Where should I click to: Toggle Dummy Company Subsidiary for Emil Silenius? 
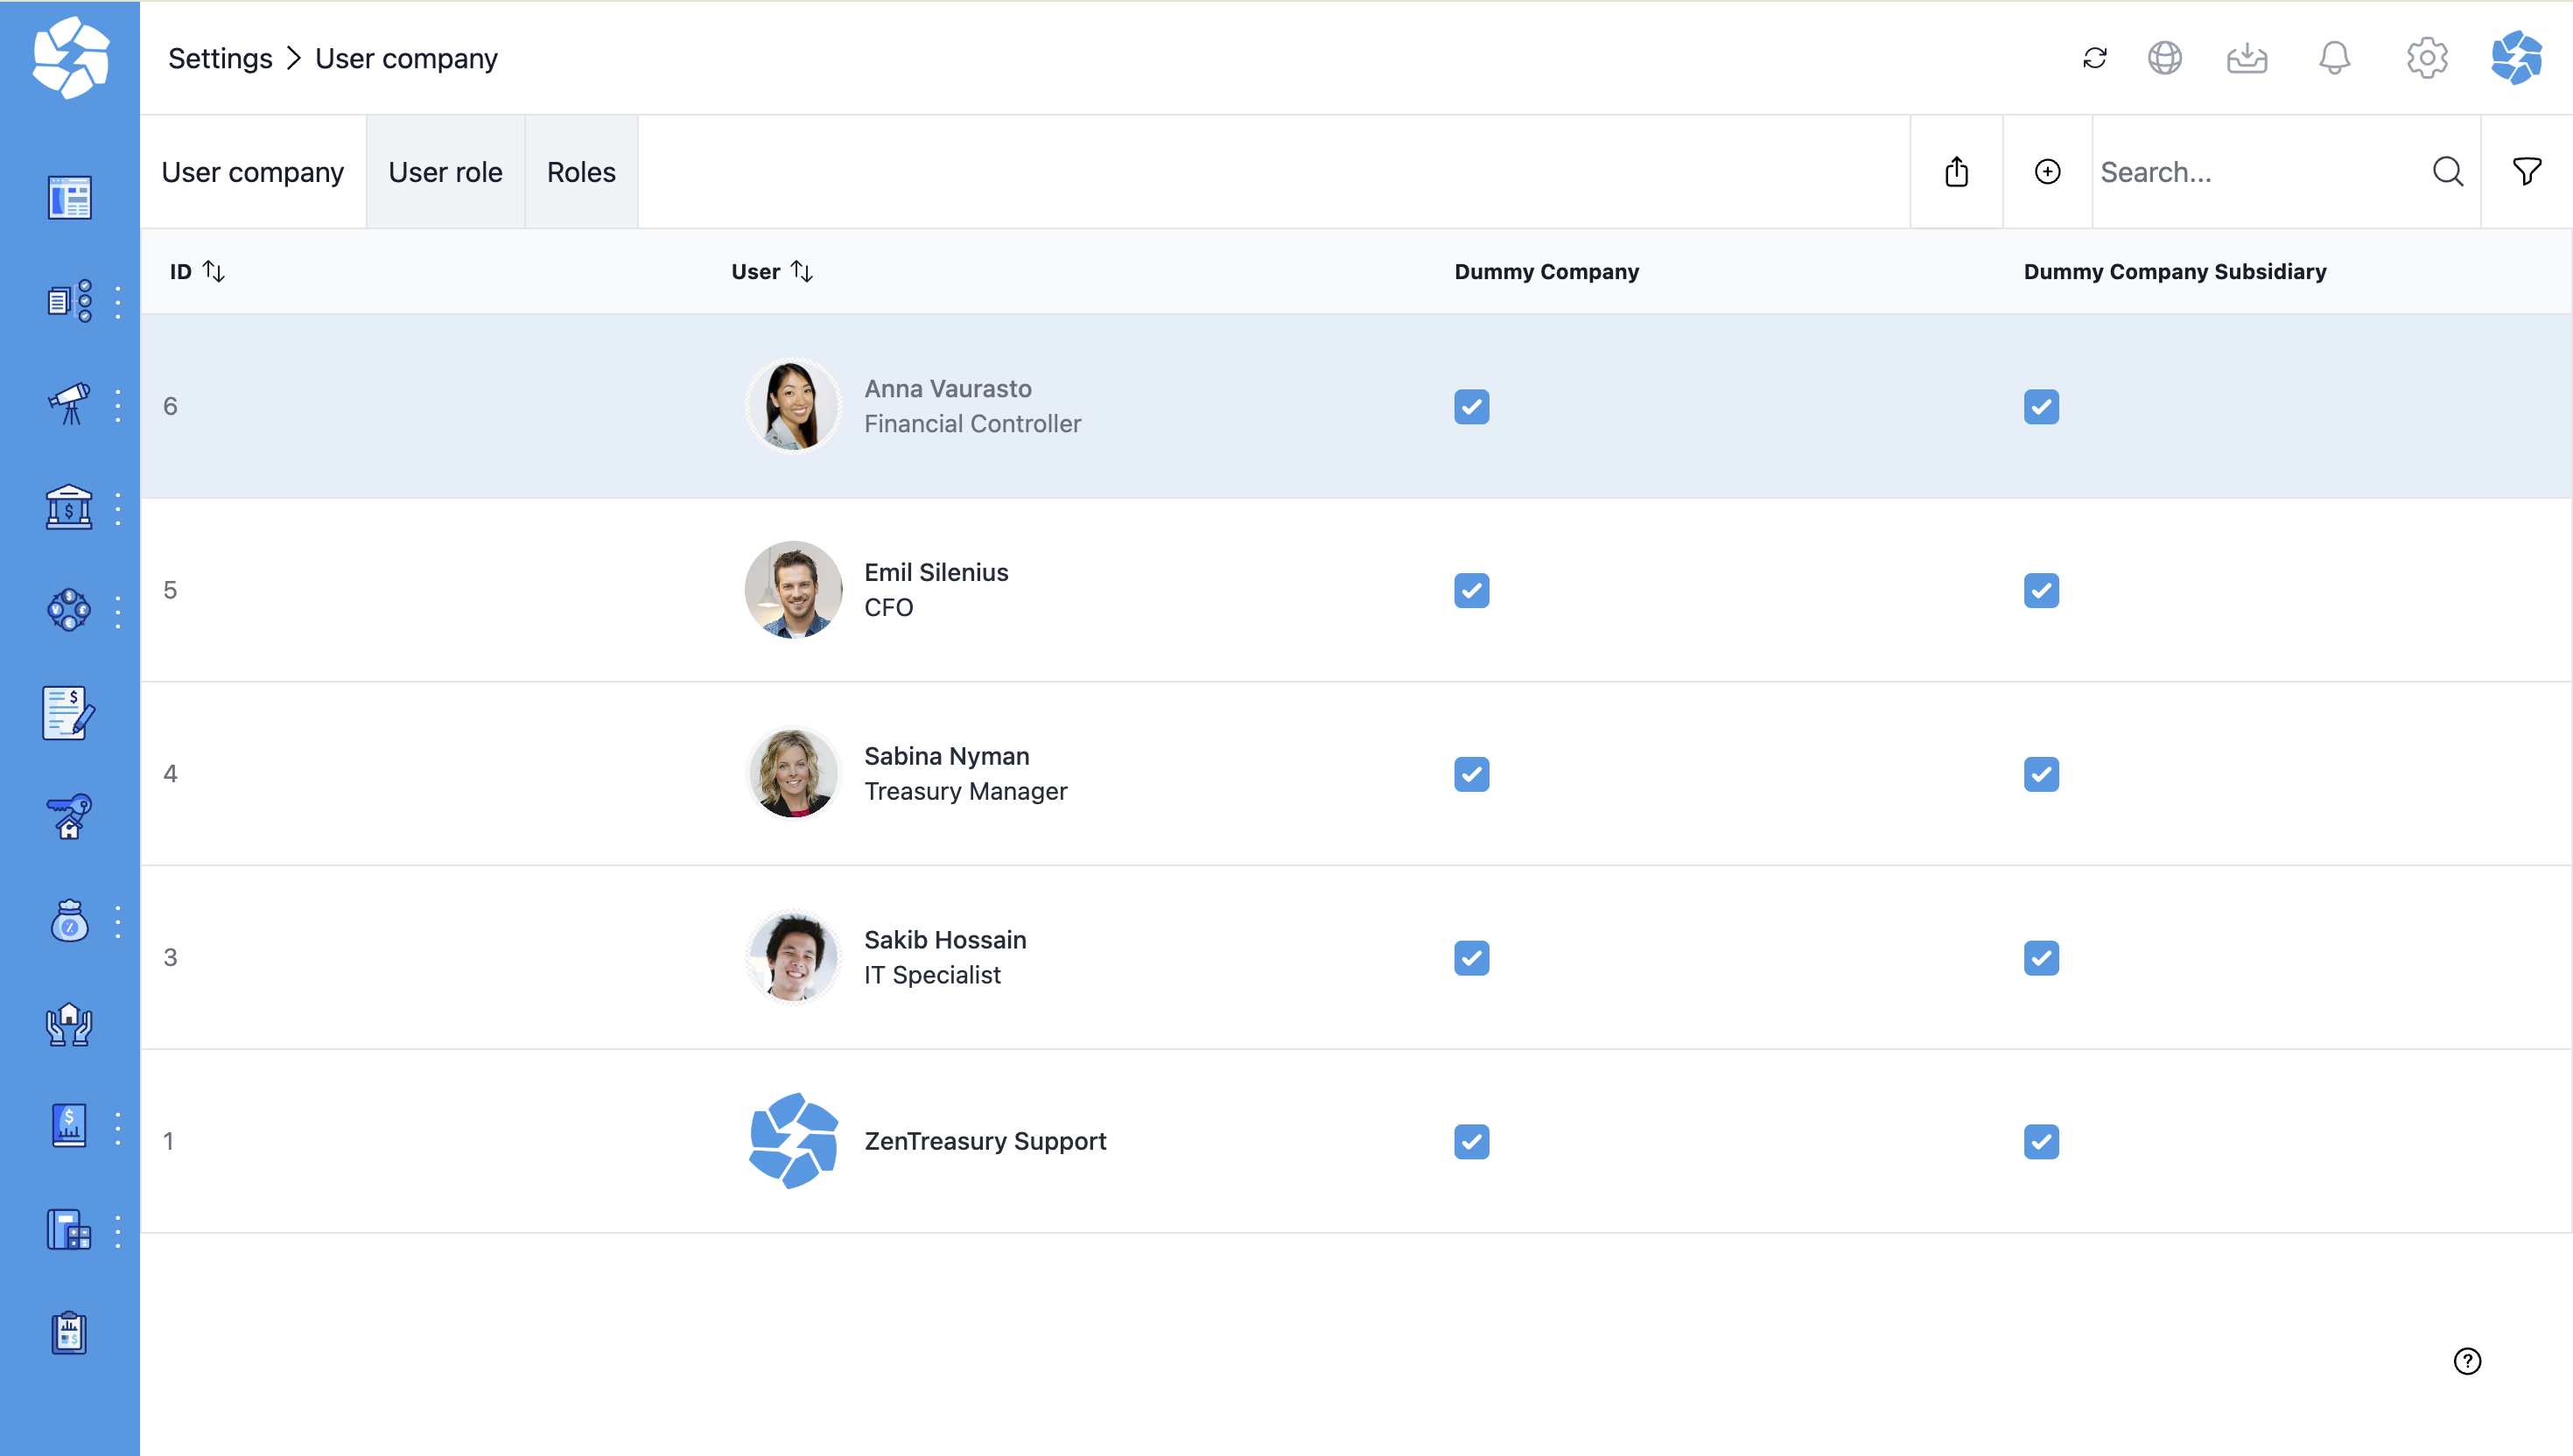click(x=2041, y=591)
